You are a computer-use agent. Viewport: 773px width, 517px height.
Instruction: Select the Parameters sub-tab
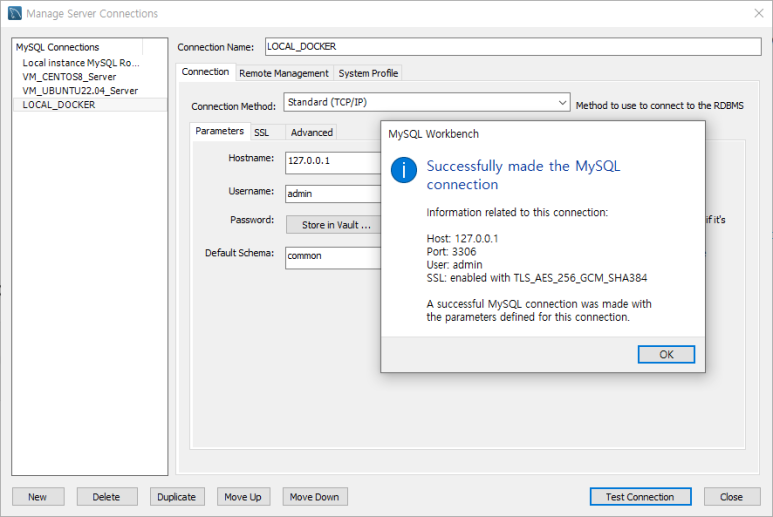tap(219, 131)
